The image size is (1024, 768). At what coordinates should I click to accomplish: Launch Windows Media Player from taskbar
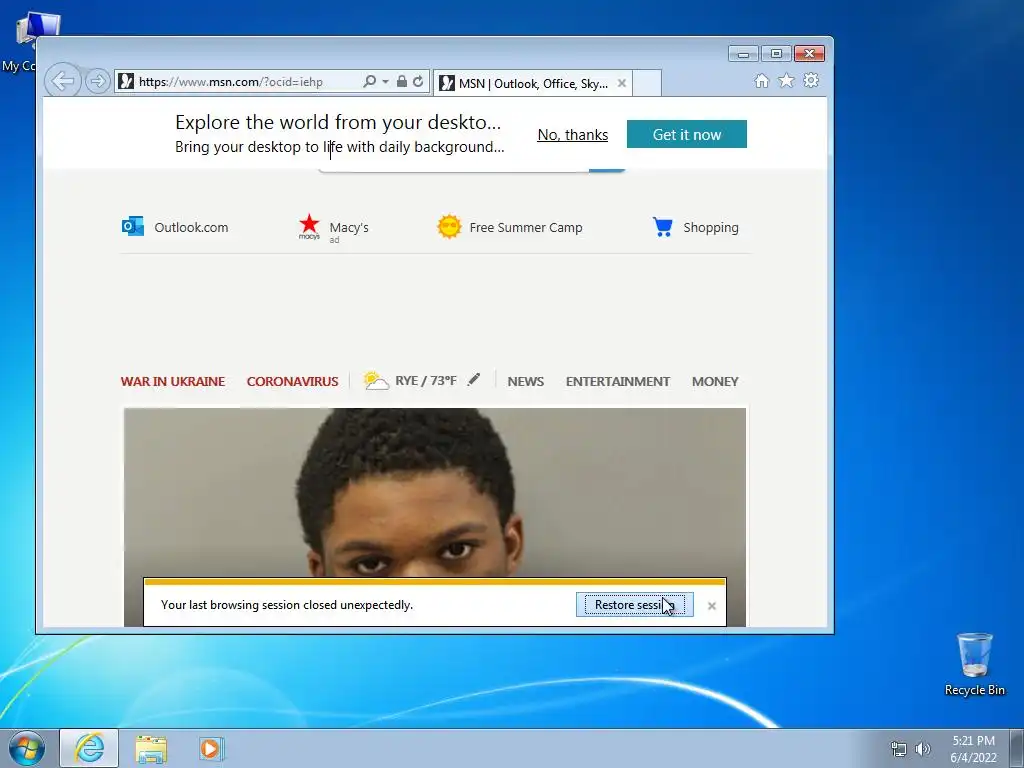coord(212,748)
